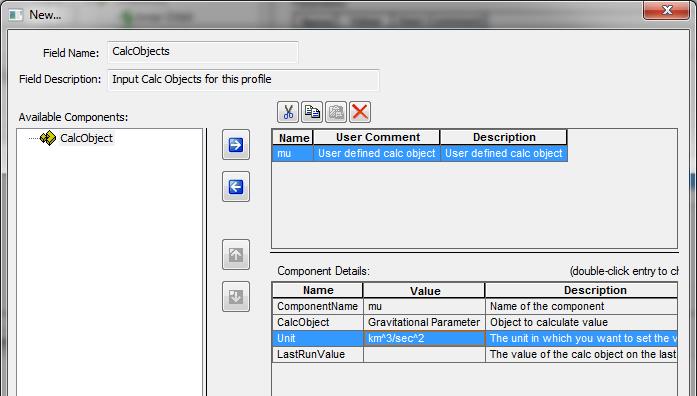Viewport: 697px width, 396px height.
Task: Click the Copy icon in toolbar
Action: [x=312, y=112]
